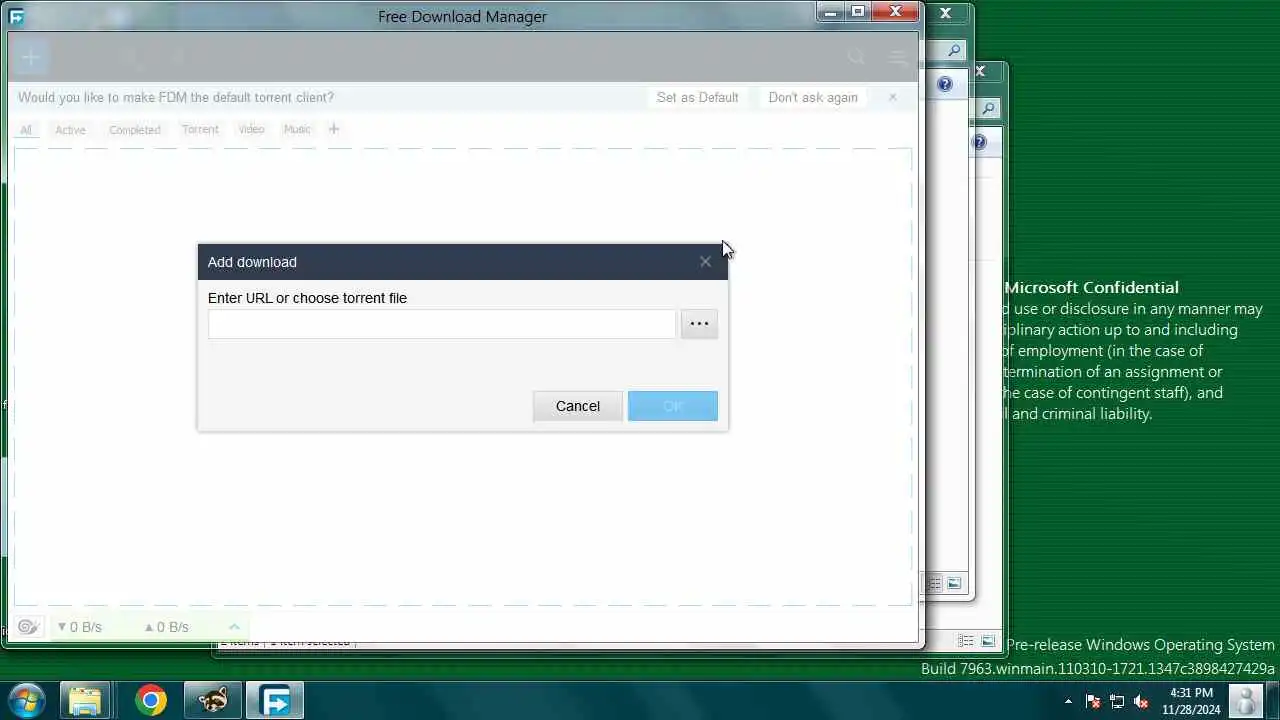Focus the URL input field
This screenshot has width=1280, height=720.
click(x=442, y=324)
